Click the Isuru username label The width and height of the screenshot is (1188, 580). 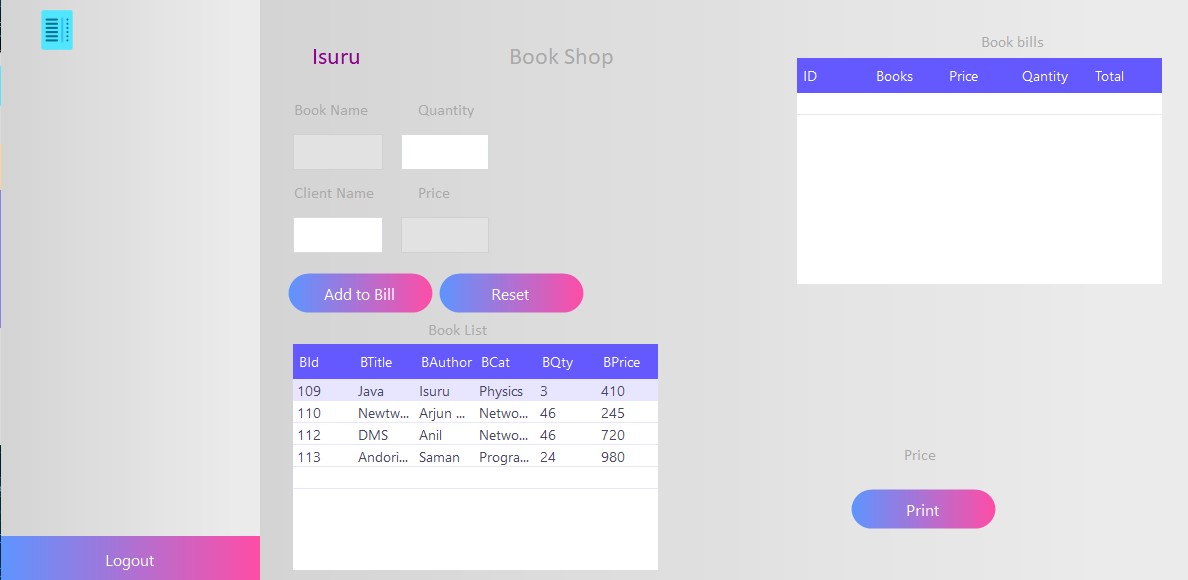tap(336, 57)
